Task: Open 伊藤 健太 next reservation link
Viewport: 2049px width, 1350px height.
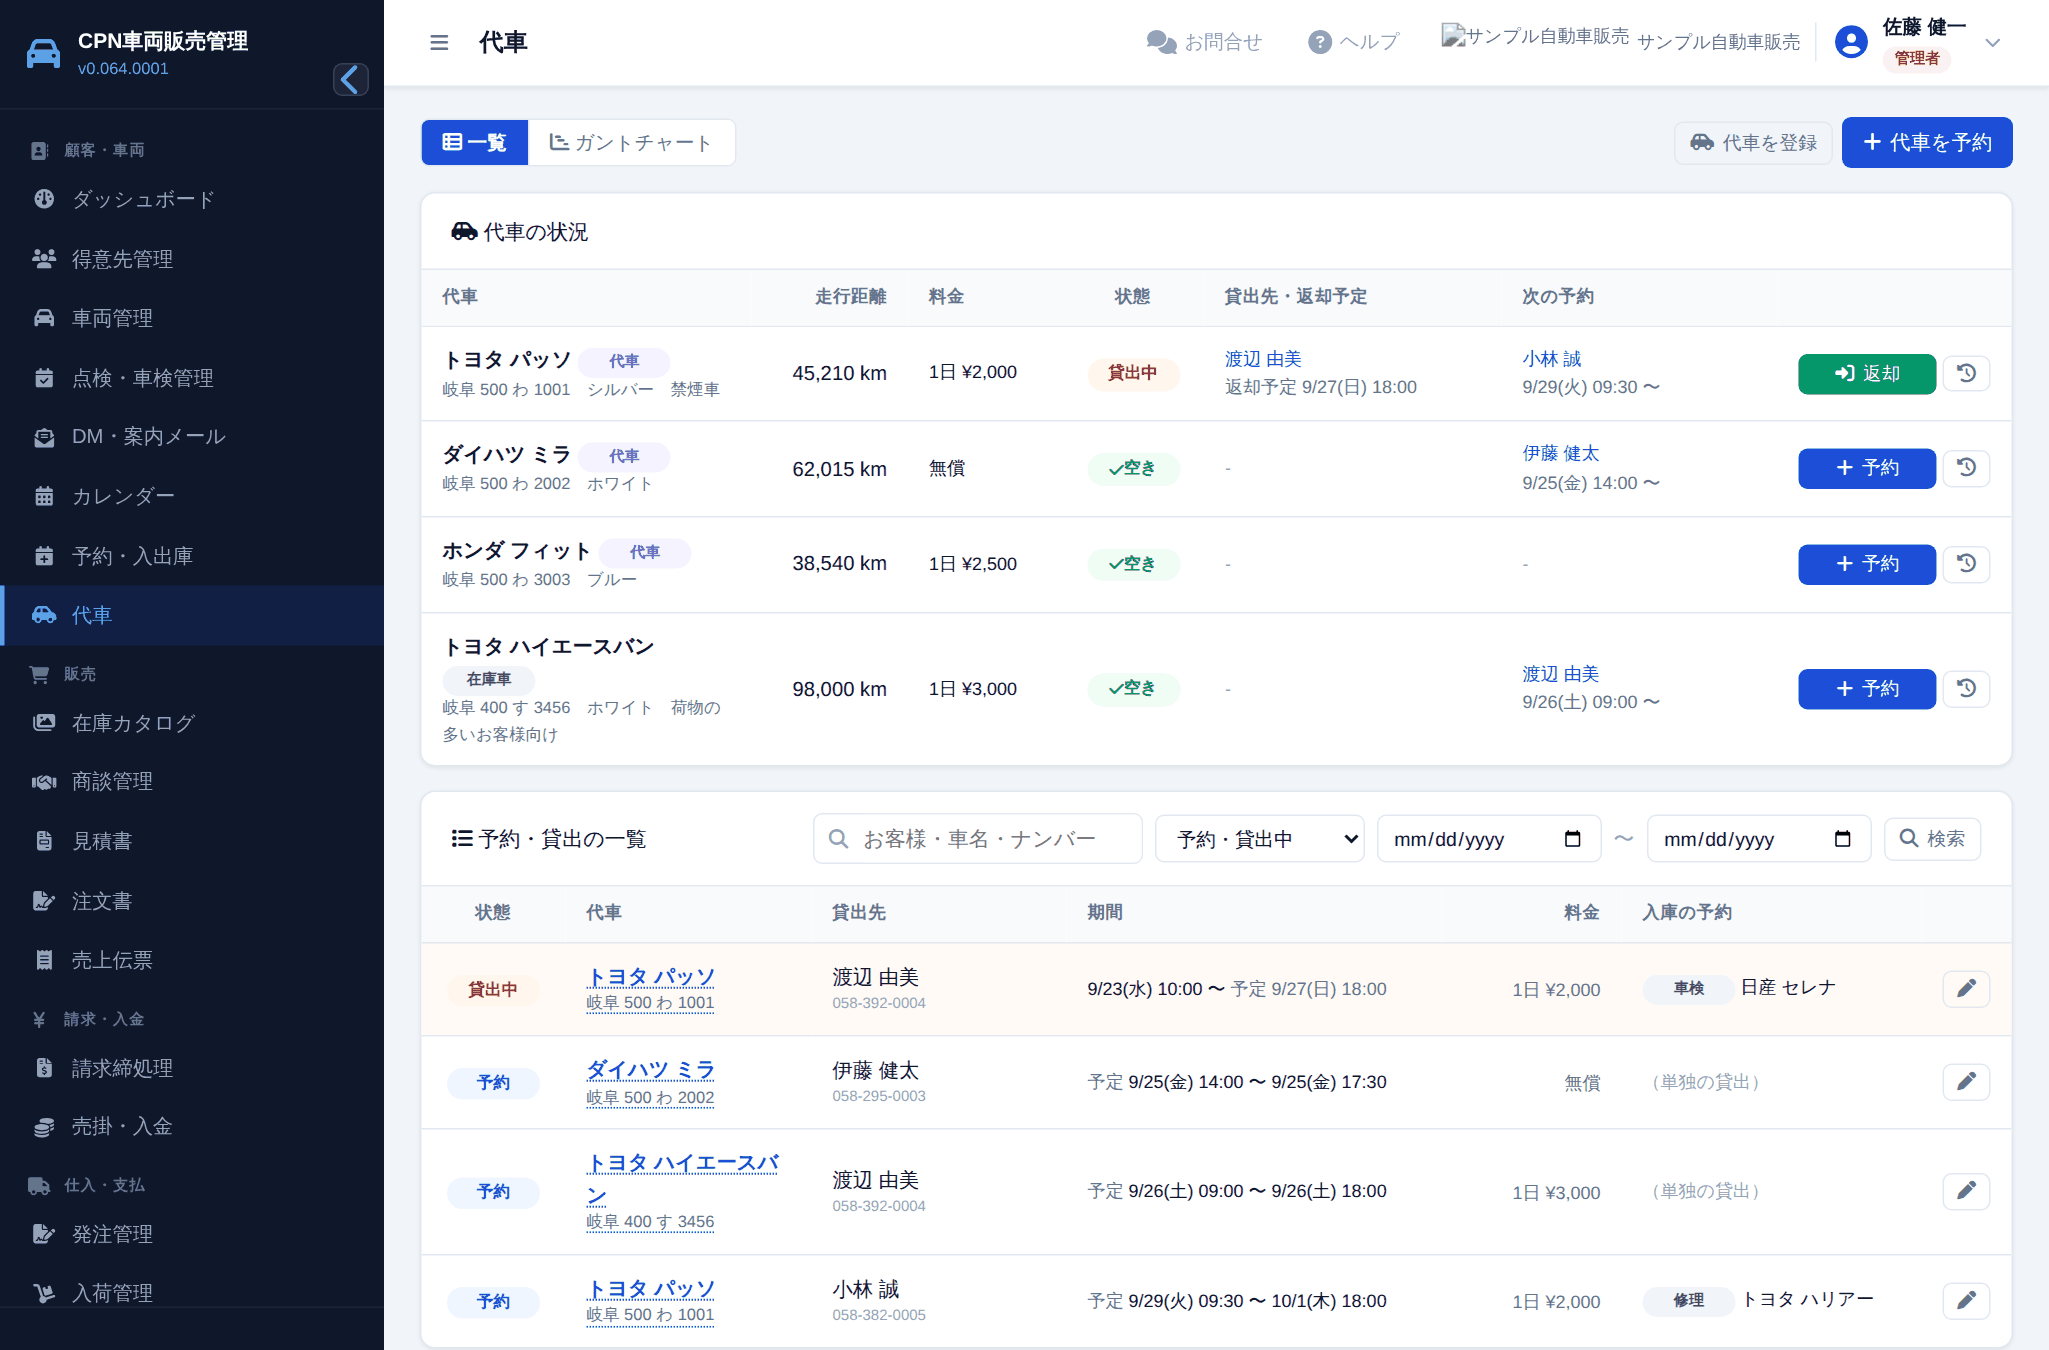Action: pos(1560,454)
